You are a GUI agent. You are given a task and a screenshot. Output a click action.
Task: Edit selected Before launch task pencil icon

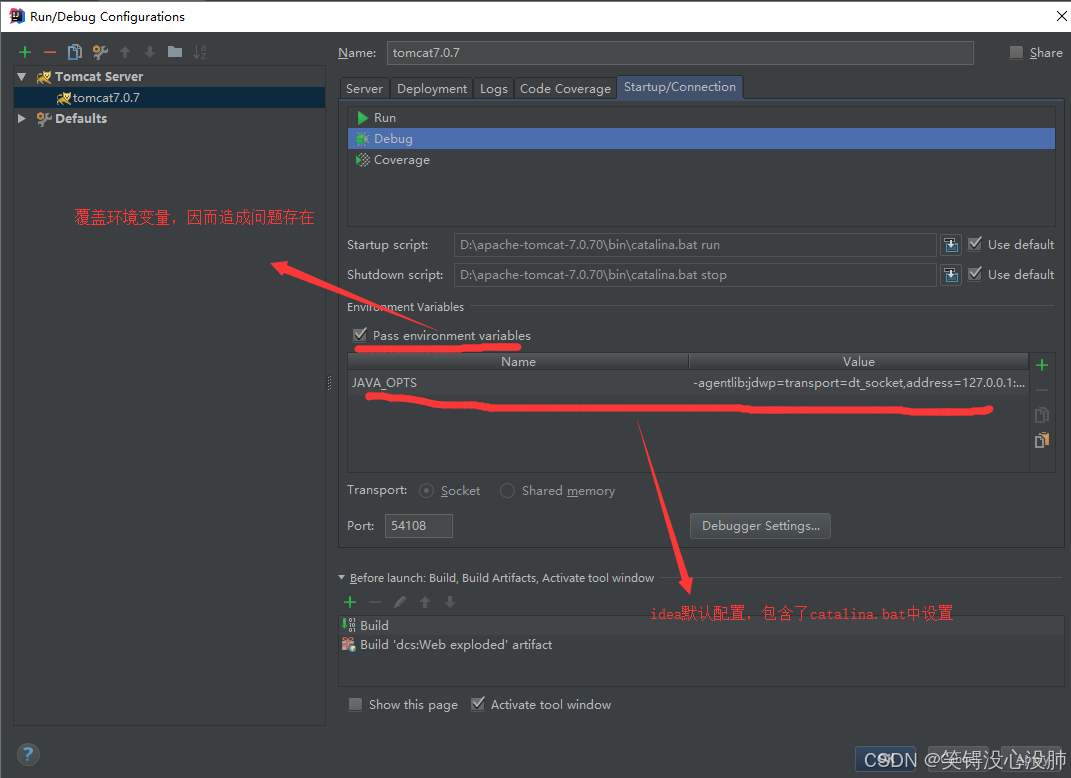tap(400, 602)
